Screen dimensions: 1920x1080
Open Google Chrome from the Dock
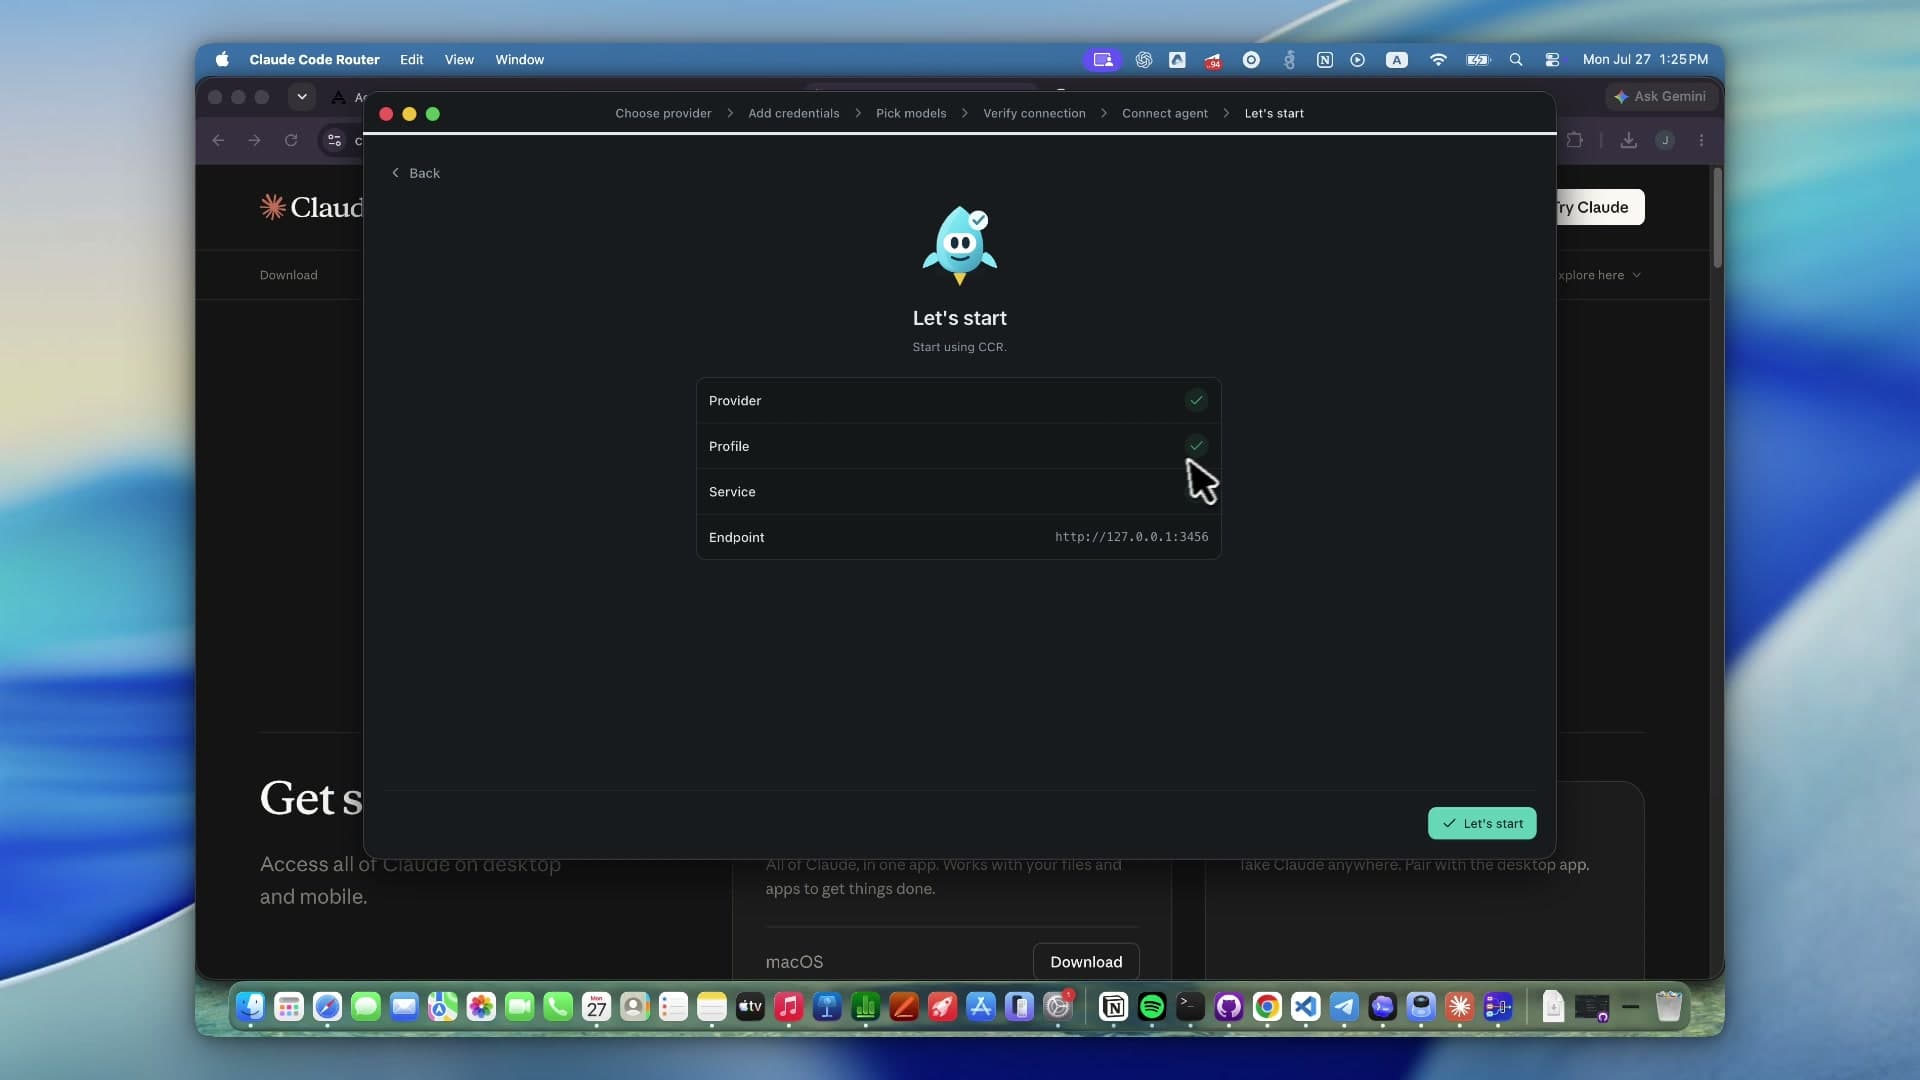coord(1267,1006)
